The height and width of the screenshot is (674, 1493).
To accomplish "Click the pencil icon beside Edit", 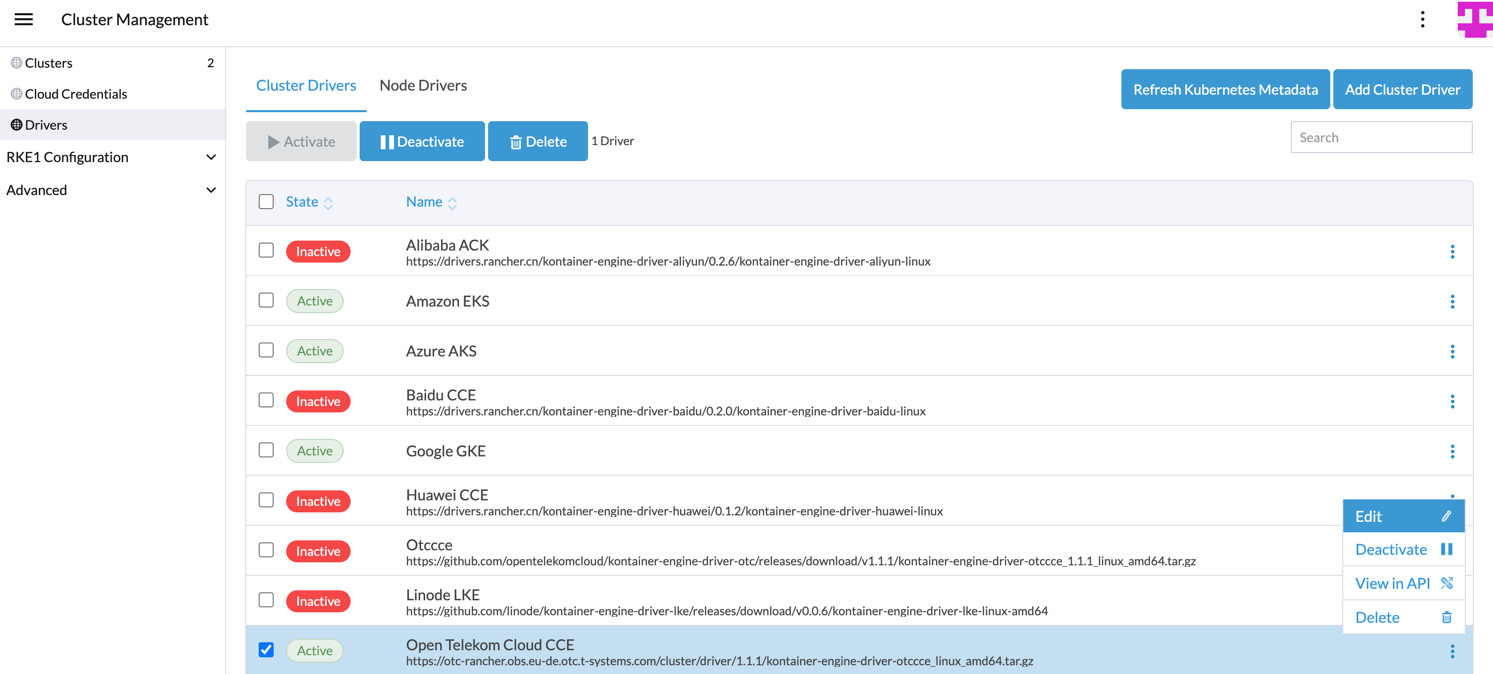I will (1446, 516).
